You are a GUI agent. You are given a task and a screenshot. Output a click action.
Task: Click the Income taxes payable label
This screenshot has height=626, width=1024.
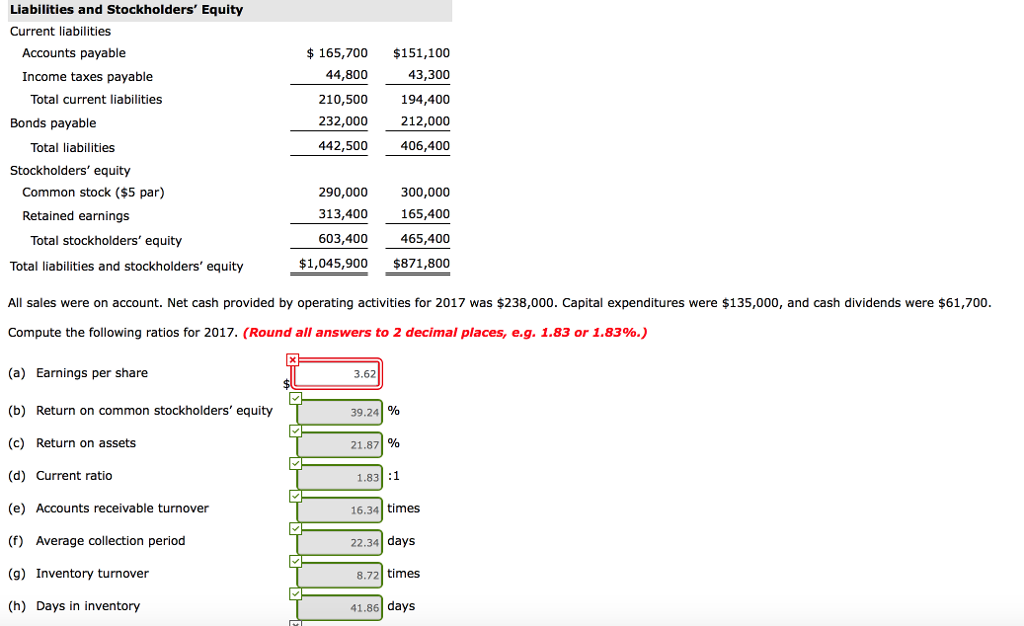[88, 76]
